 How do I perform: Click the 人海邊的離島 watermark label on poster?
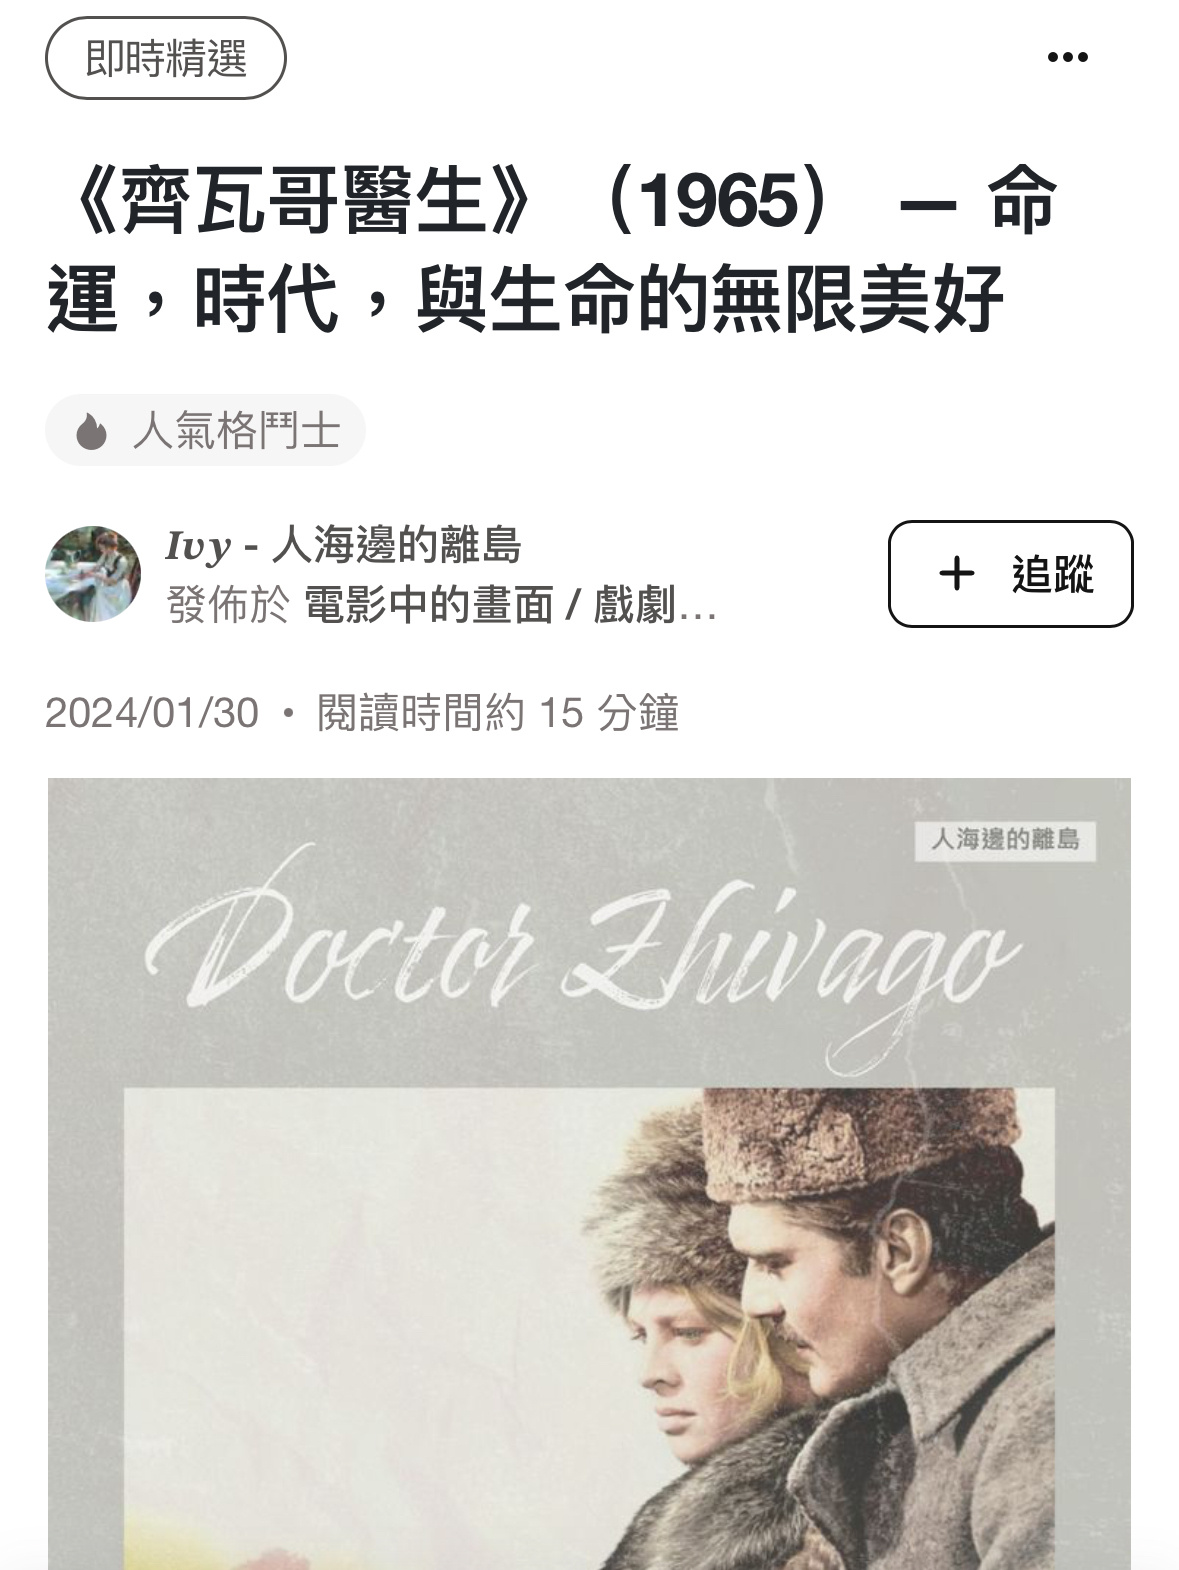pyautogui.click(x=1005, y=839)
